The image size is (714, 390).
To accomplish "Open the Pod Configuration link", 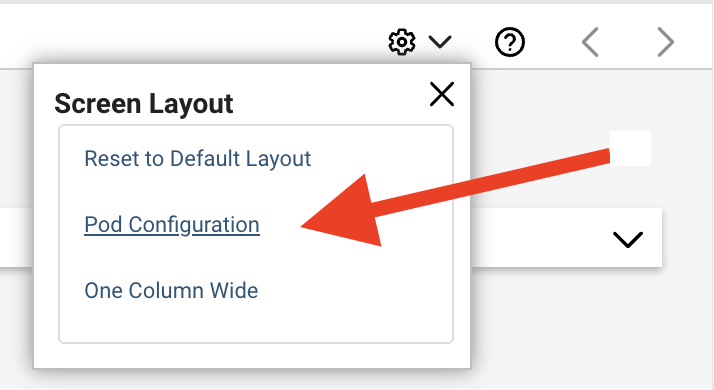I will click(x=172, y=225).
